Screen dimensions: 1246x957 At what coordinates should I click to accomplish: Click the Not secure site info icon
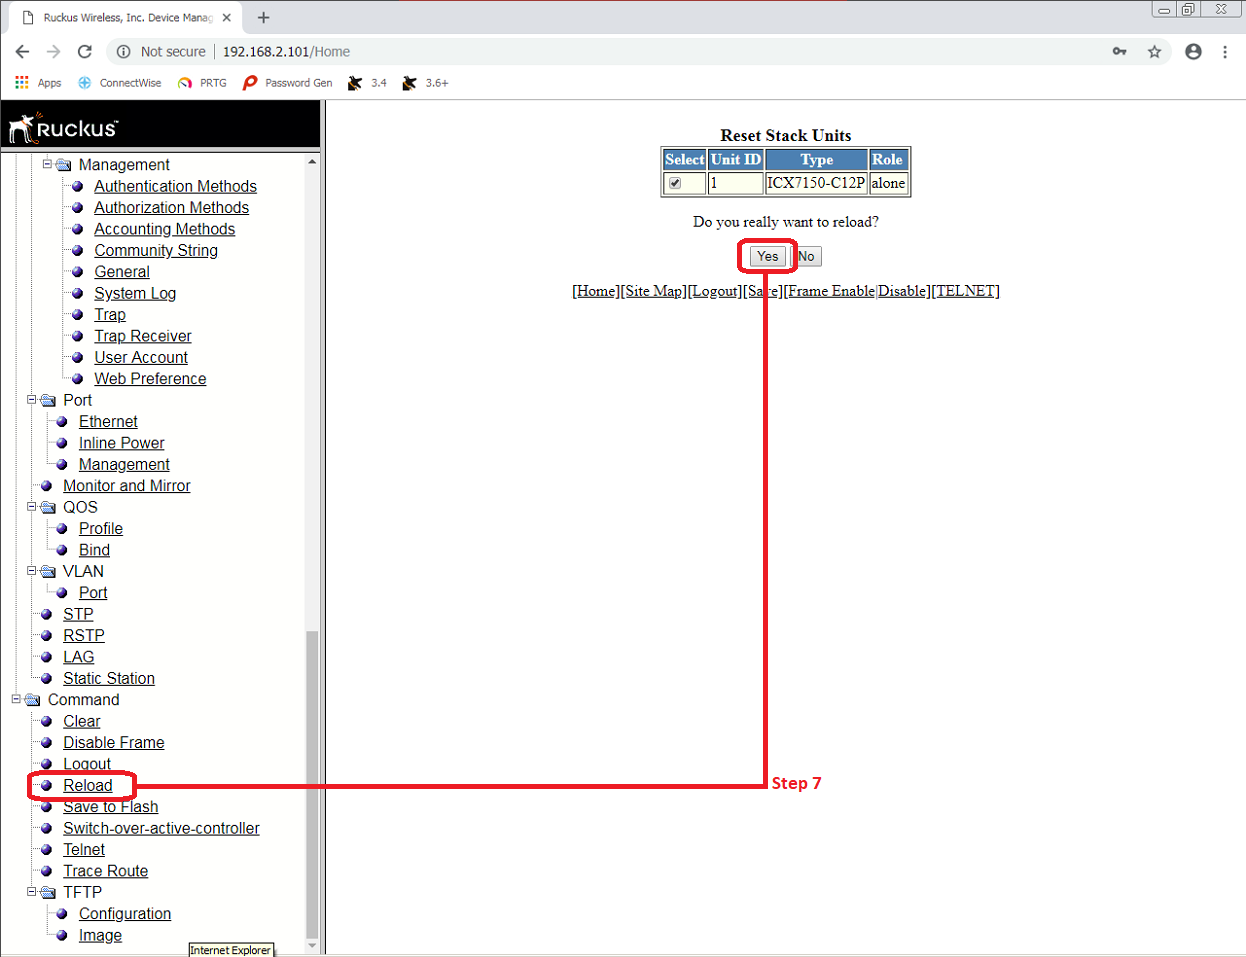click(124, 52)
